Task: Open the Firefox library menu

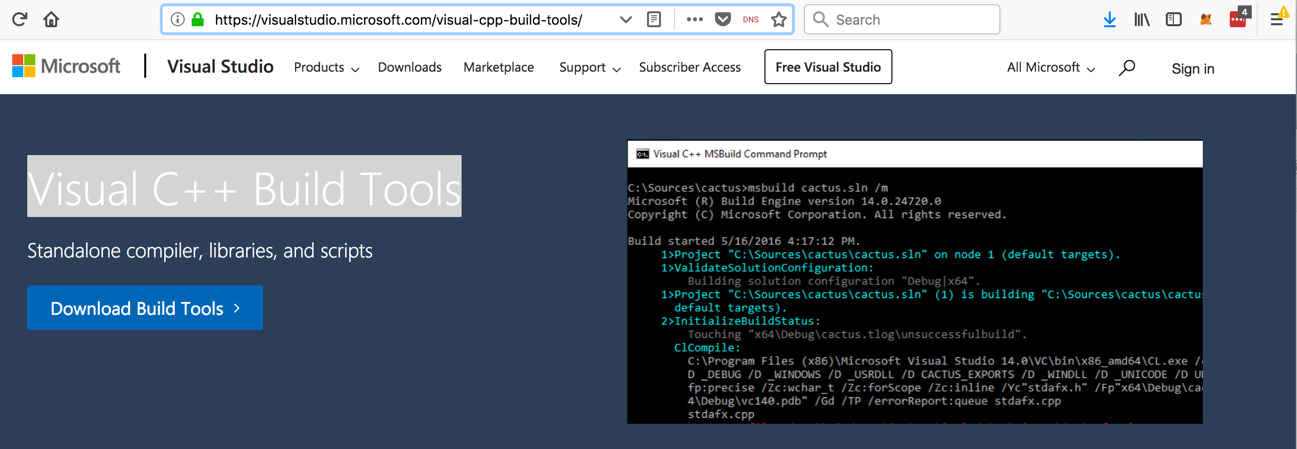Action: 1141,19
